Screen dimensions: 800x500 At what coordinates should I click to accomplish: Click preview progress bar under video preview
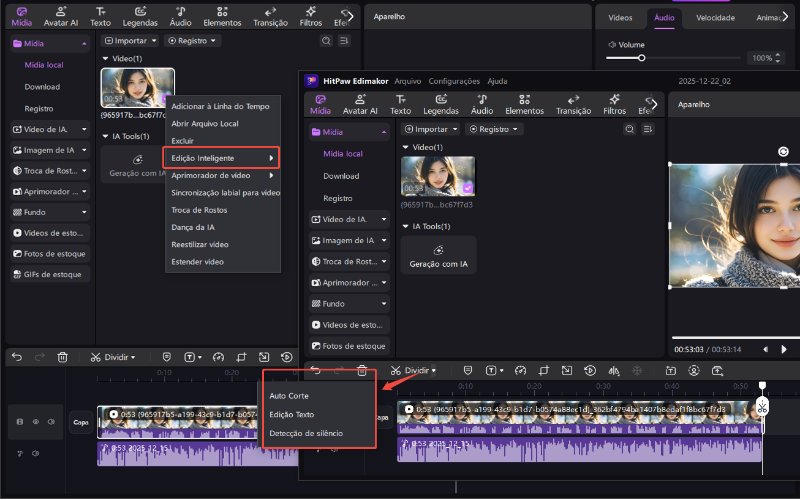[736, 337]
